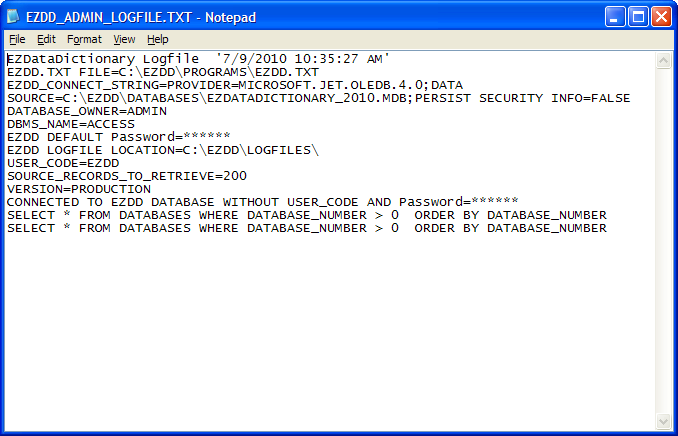Click the scroll up arrow
Screen dimensions: 678x436
point(663,60)
